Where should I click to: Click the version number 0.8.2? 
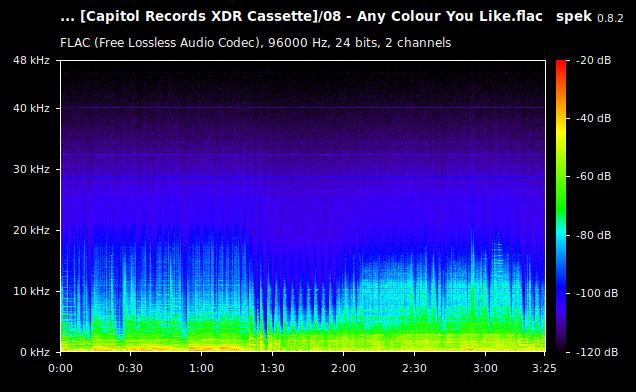[x=610, y=18]
